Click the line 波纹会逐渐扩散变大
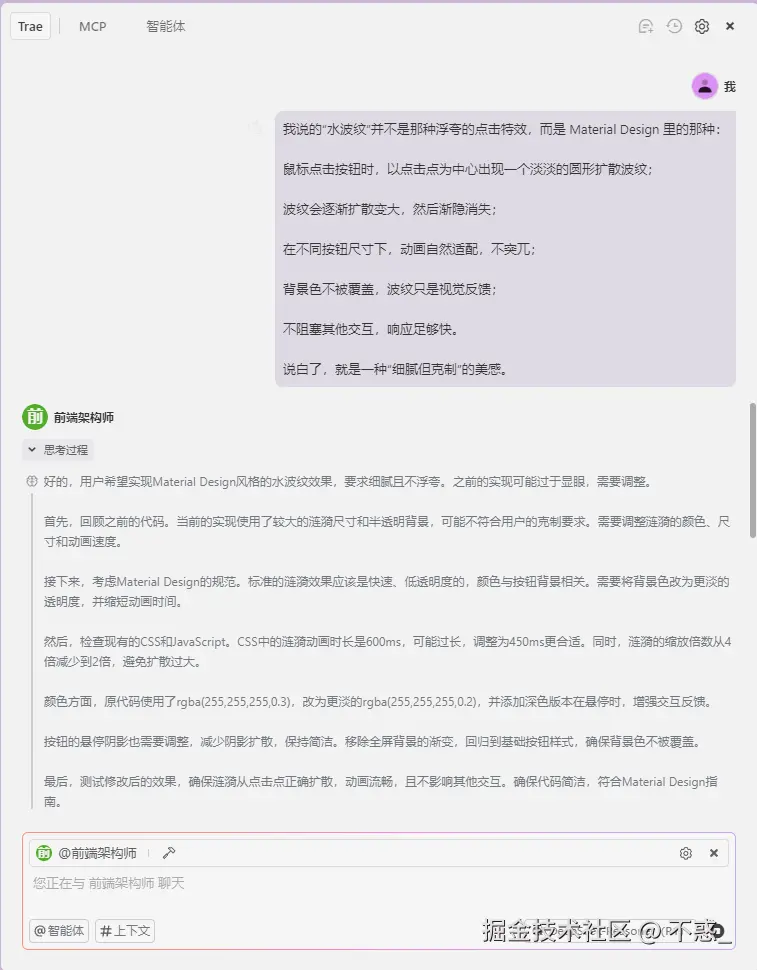This screenshot has height=970, width=757. tap(390, 209)
